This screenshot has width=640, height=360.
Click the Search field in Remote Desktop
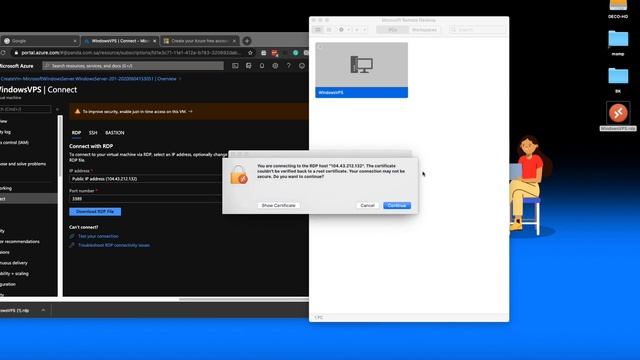click(x=478, y=30)
